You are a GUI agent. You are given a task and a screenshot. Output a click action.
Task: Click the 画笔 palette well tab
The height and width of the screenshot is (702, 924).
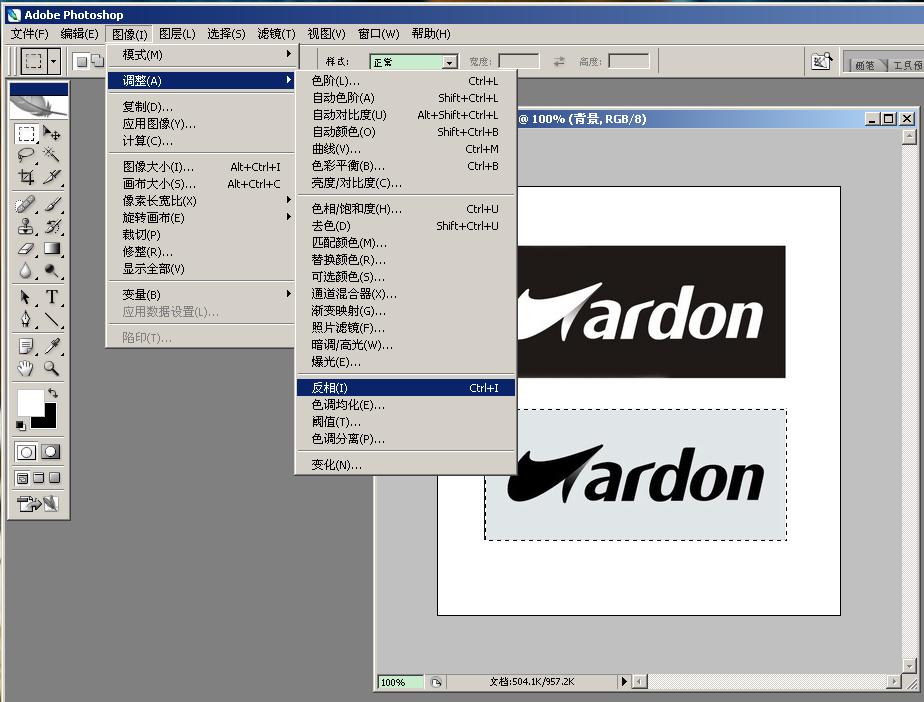coord(866,64)
